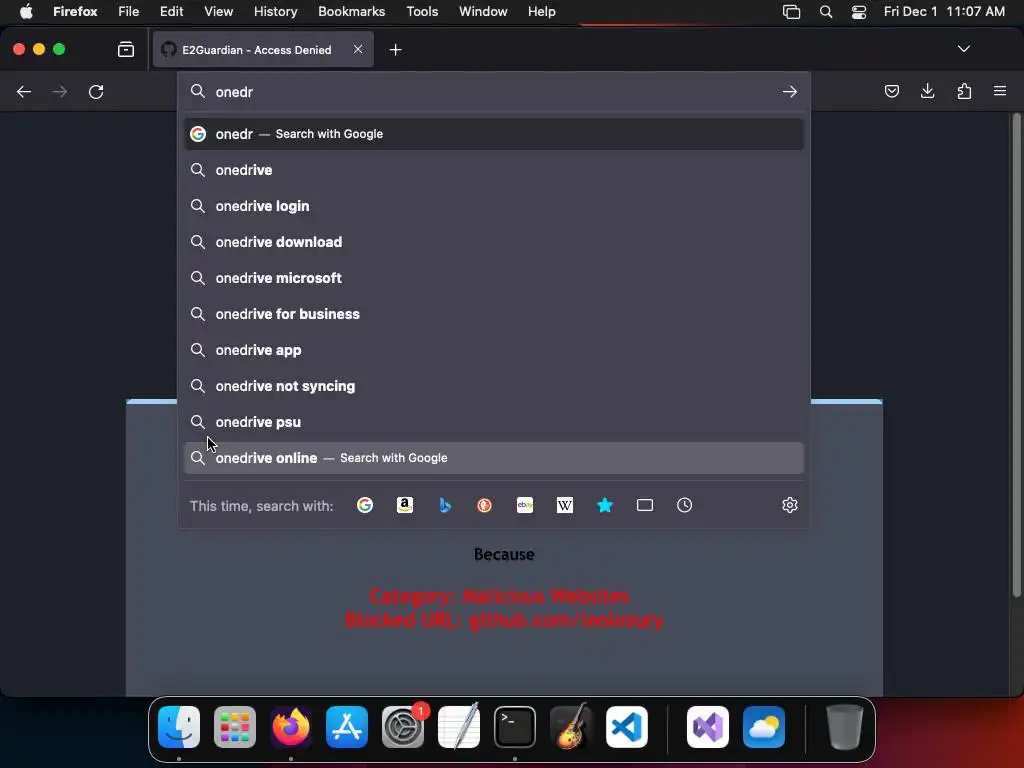Viewport: 1024px width, 768px height.
Task: Open Save to Pocket
Action: pyautogui.click(x=891, y=91)
